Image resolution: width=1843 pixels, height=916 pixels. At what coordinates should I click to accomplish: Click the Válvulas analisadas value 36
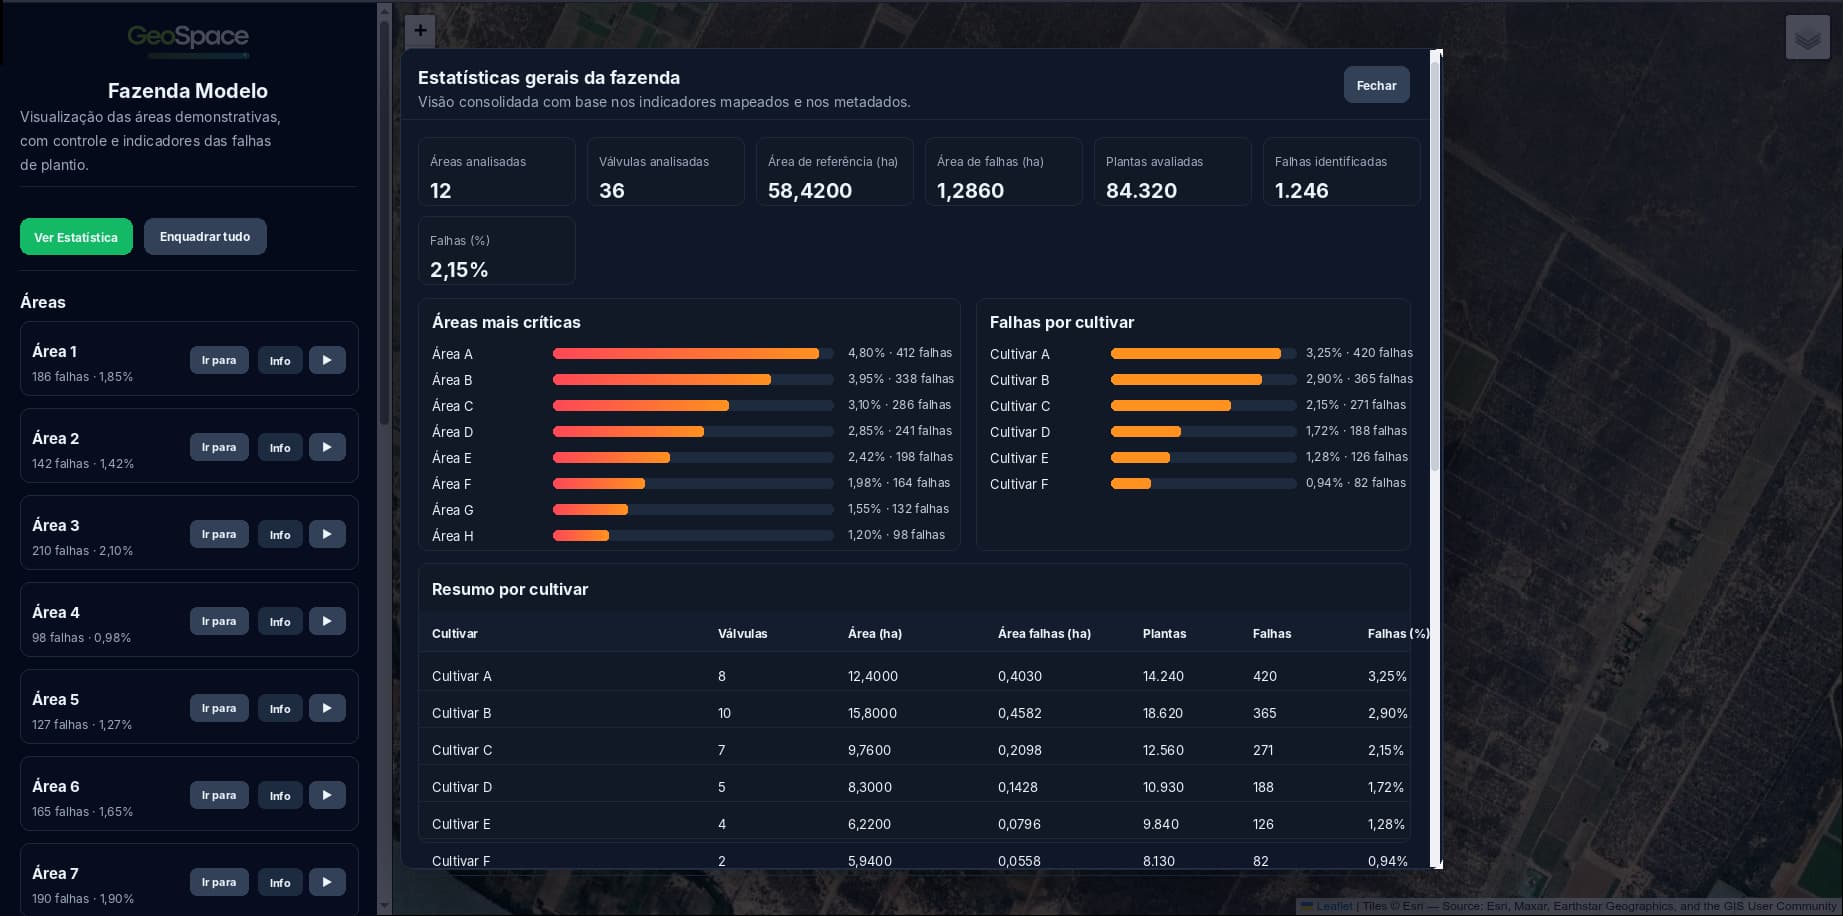pyautogui.click(x=612, y=191)
